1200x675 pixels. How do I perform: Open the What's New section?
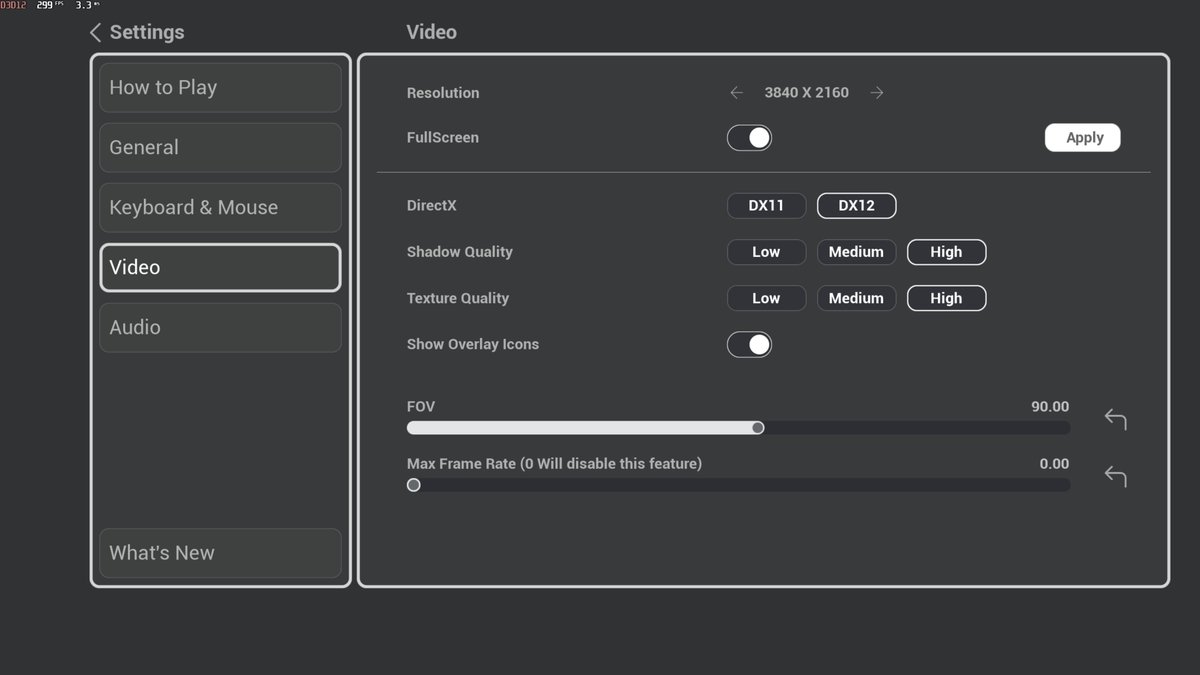[221, 553]
